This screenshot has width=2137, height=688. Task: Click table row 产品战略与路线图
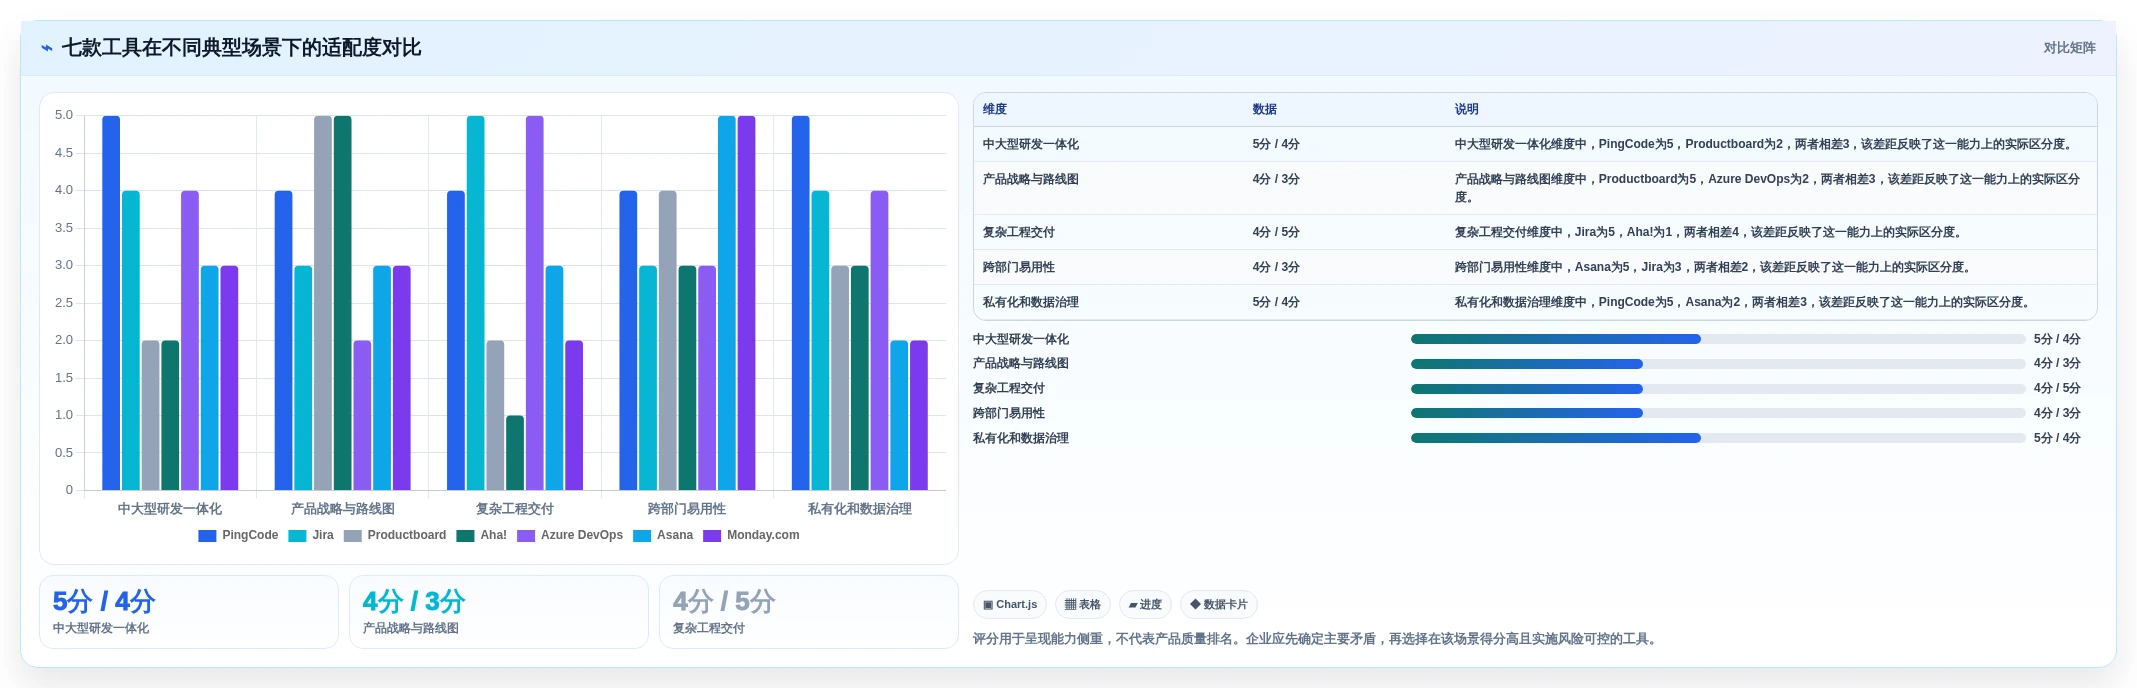1535,188
